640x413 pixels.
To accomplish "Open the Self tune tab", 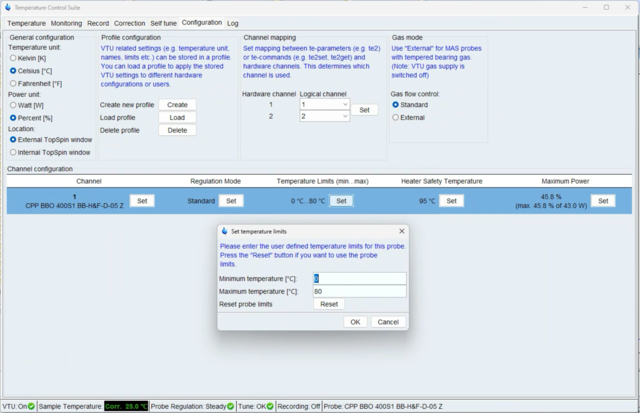I will pos(162,22).
